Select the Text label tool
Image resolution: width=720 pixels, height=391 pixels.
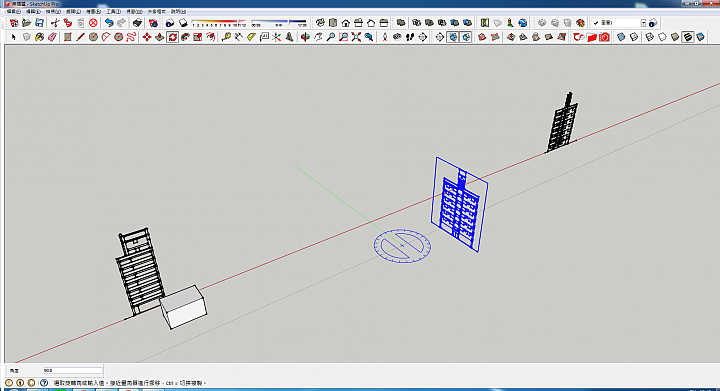click(x=264, y=37)
